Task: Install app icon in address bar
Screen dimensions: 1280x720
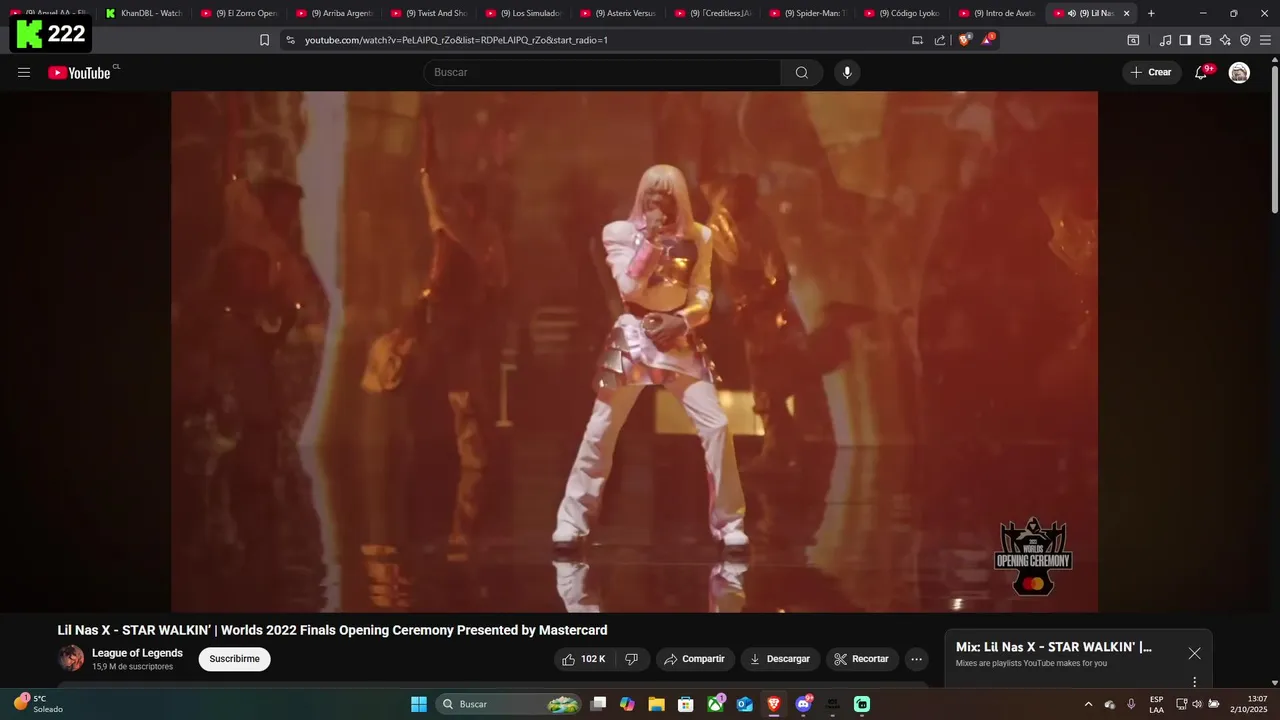Action: pos(917,40)
